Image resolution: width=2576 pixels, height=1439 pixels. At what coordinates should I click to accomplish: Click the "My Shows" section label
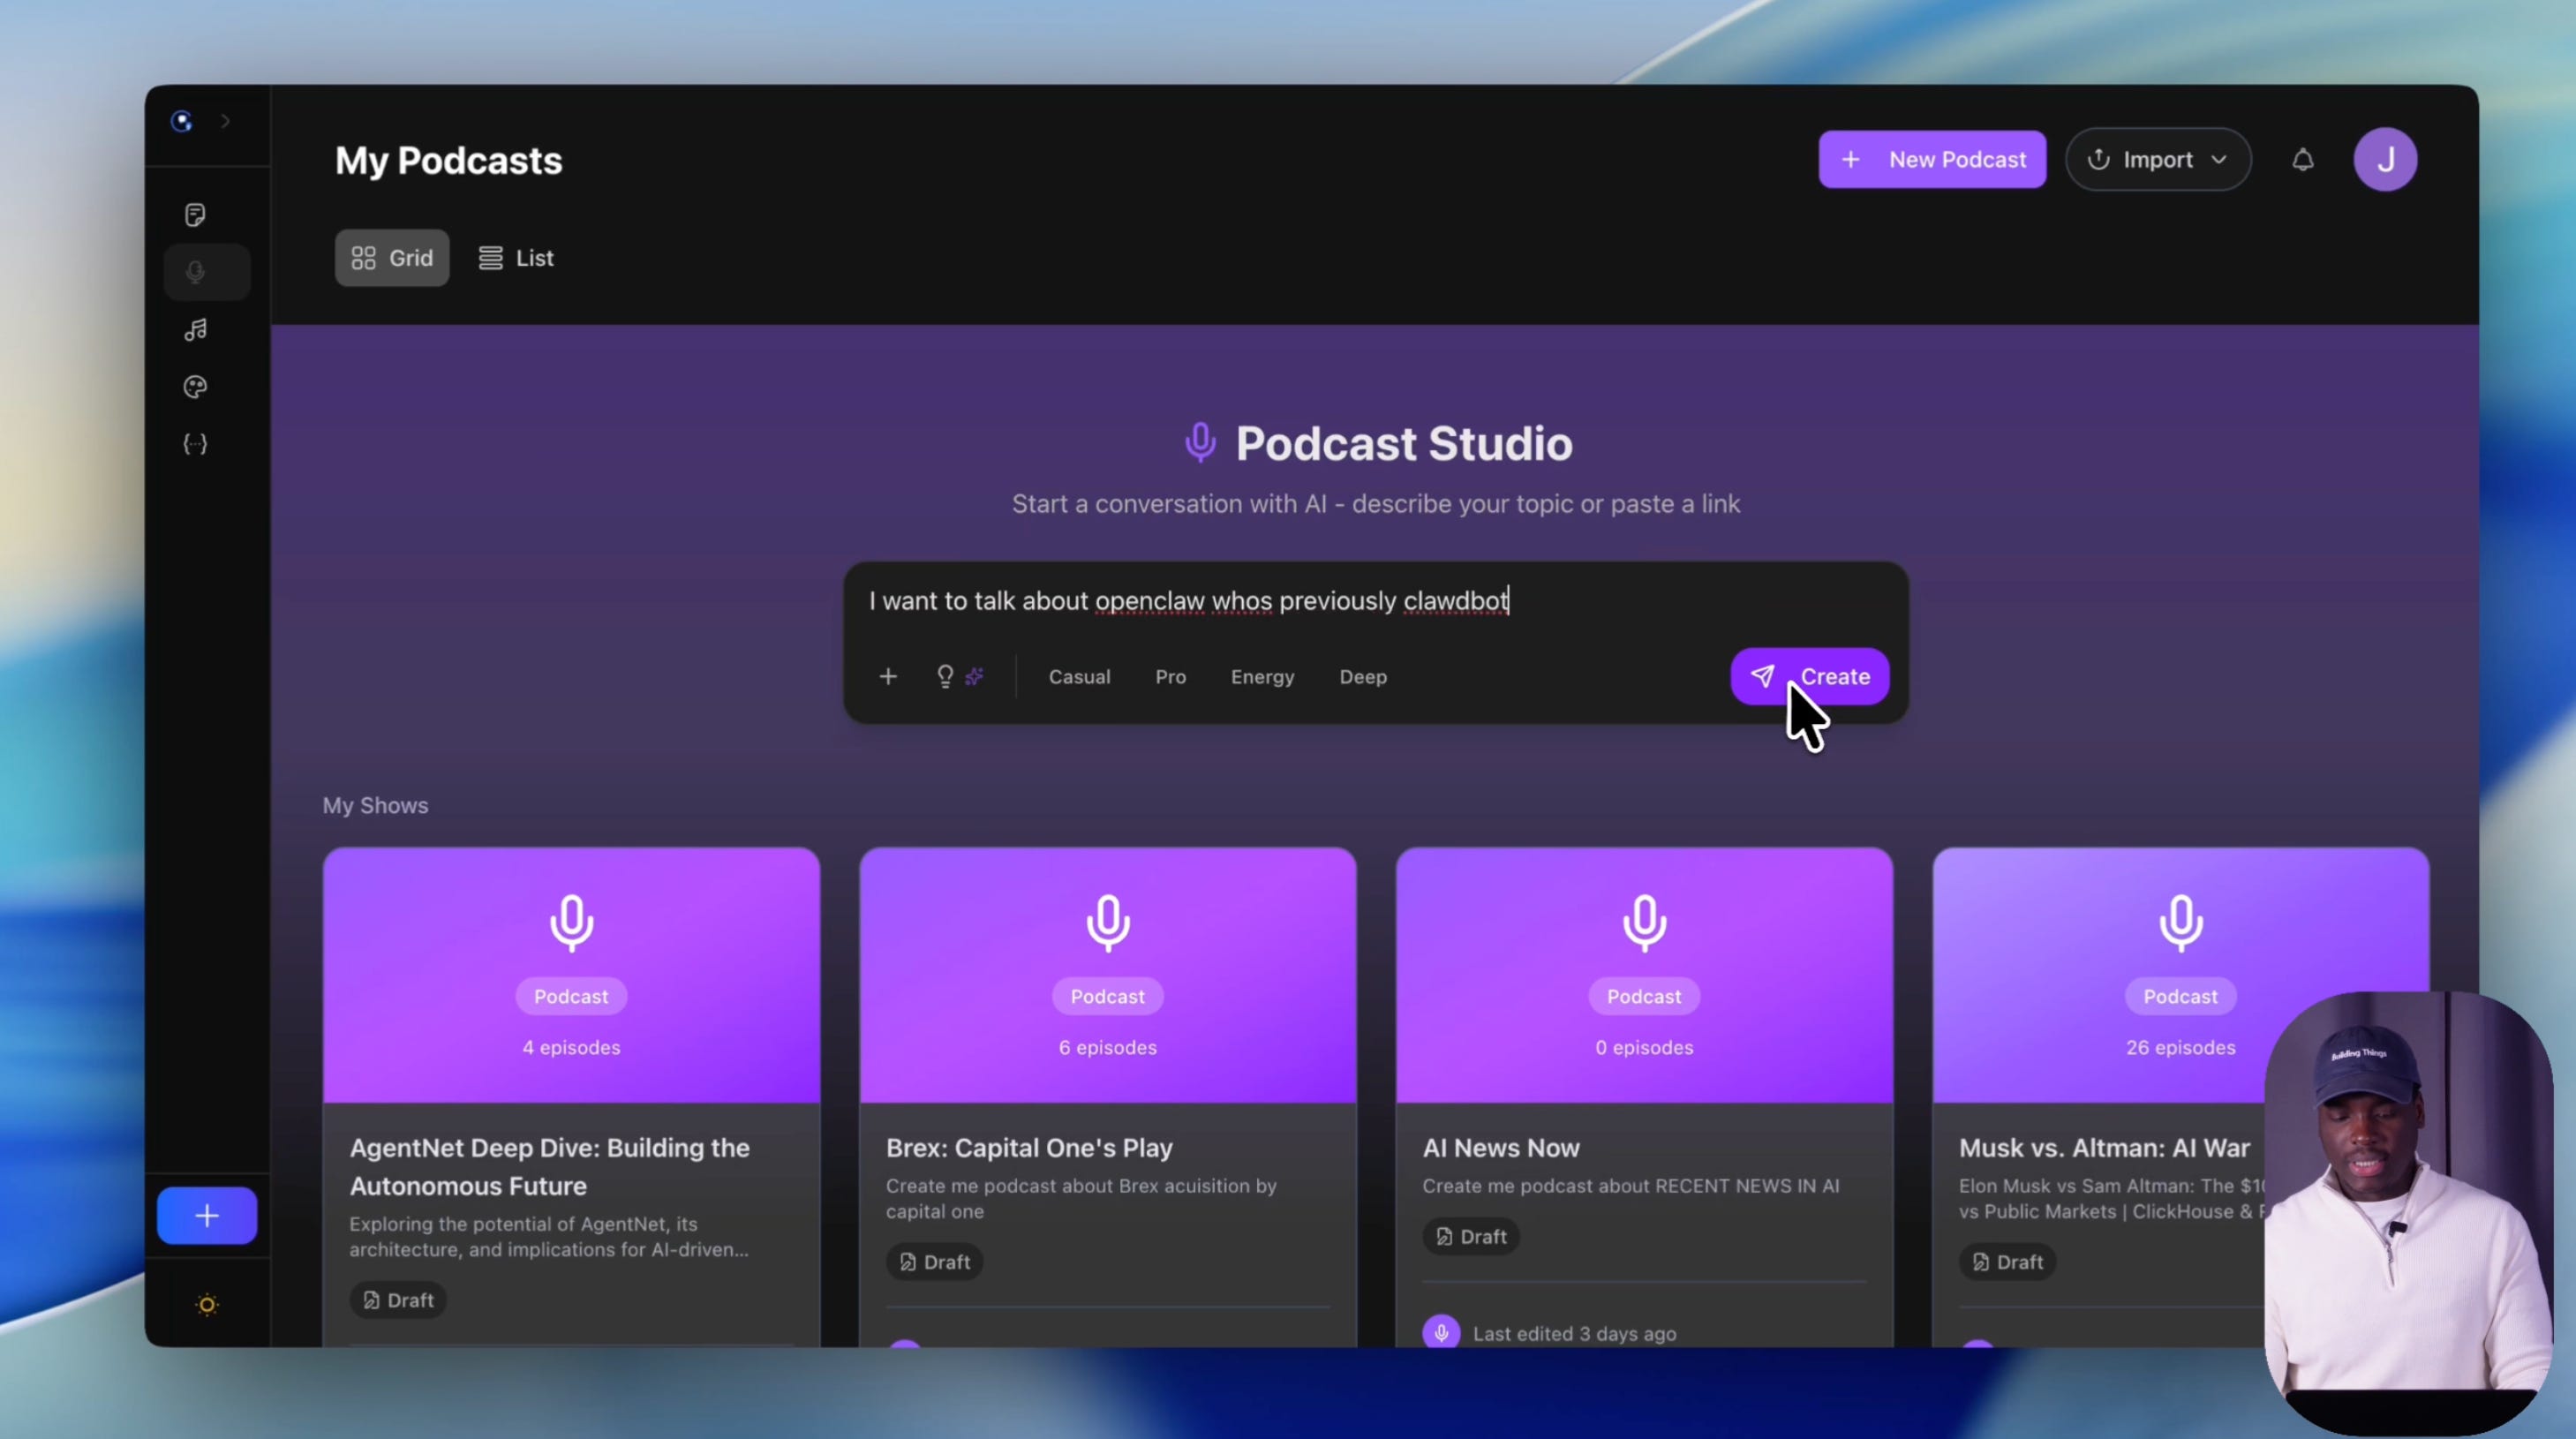click(375, 806)
